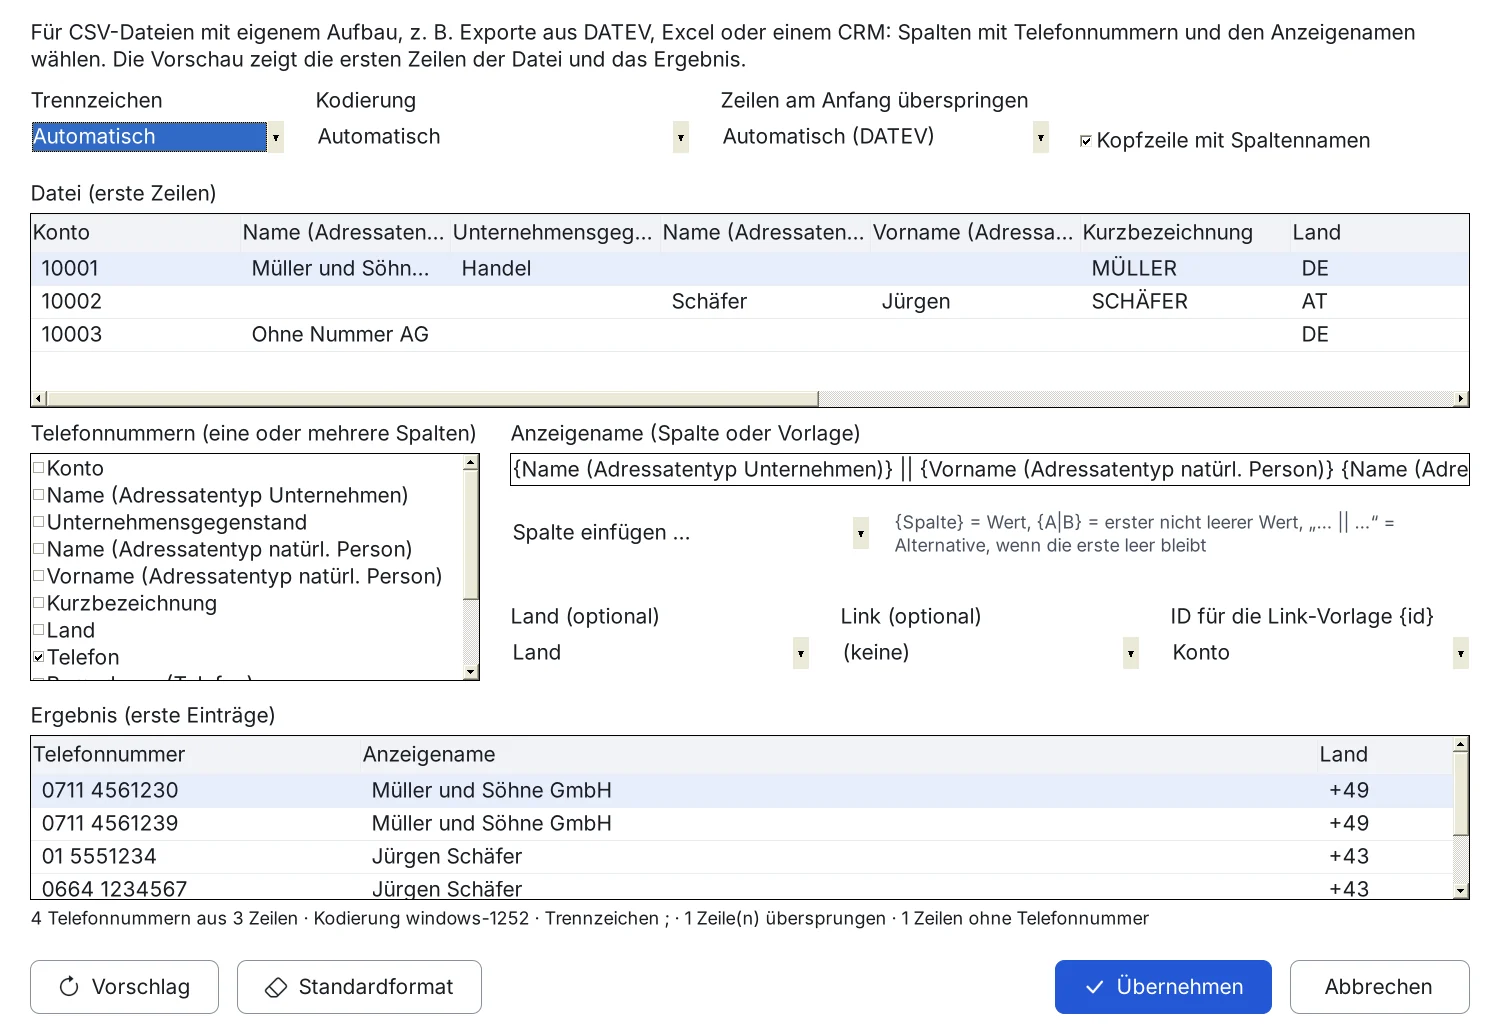
Task: Click the Vorschlag refresh icon
Action: pyautogui.click(x=69, y=987)
